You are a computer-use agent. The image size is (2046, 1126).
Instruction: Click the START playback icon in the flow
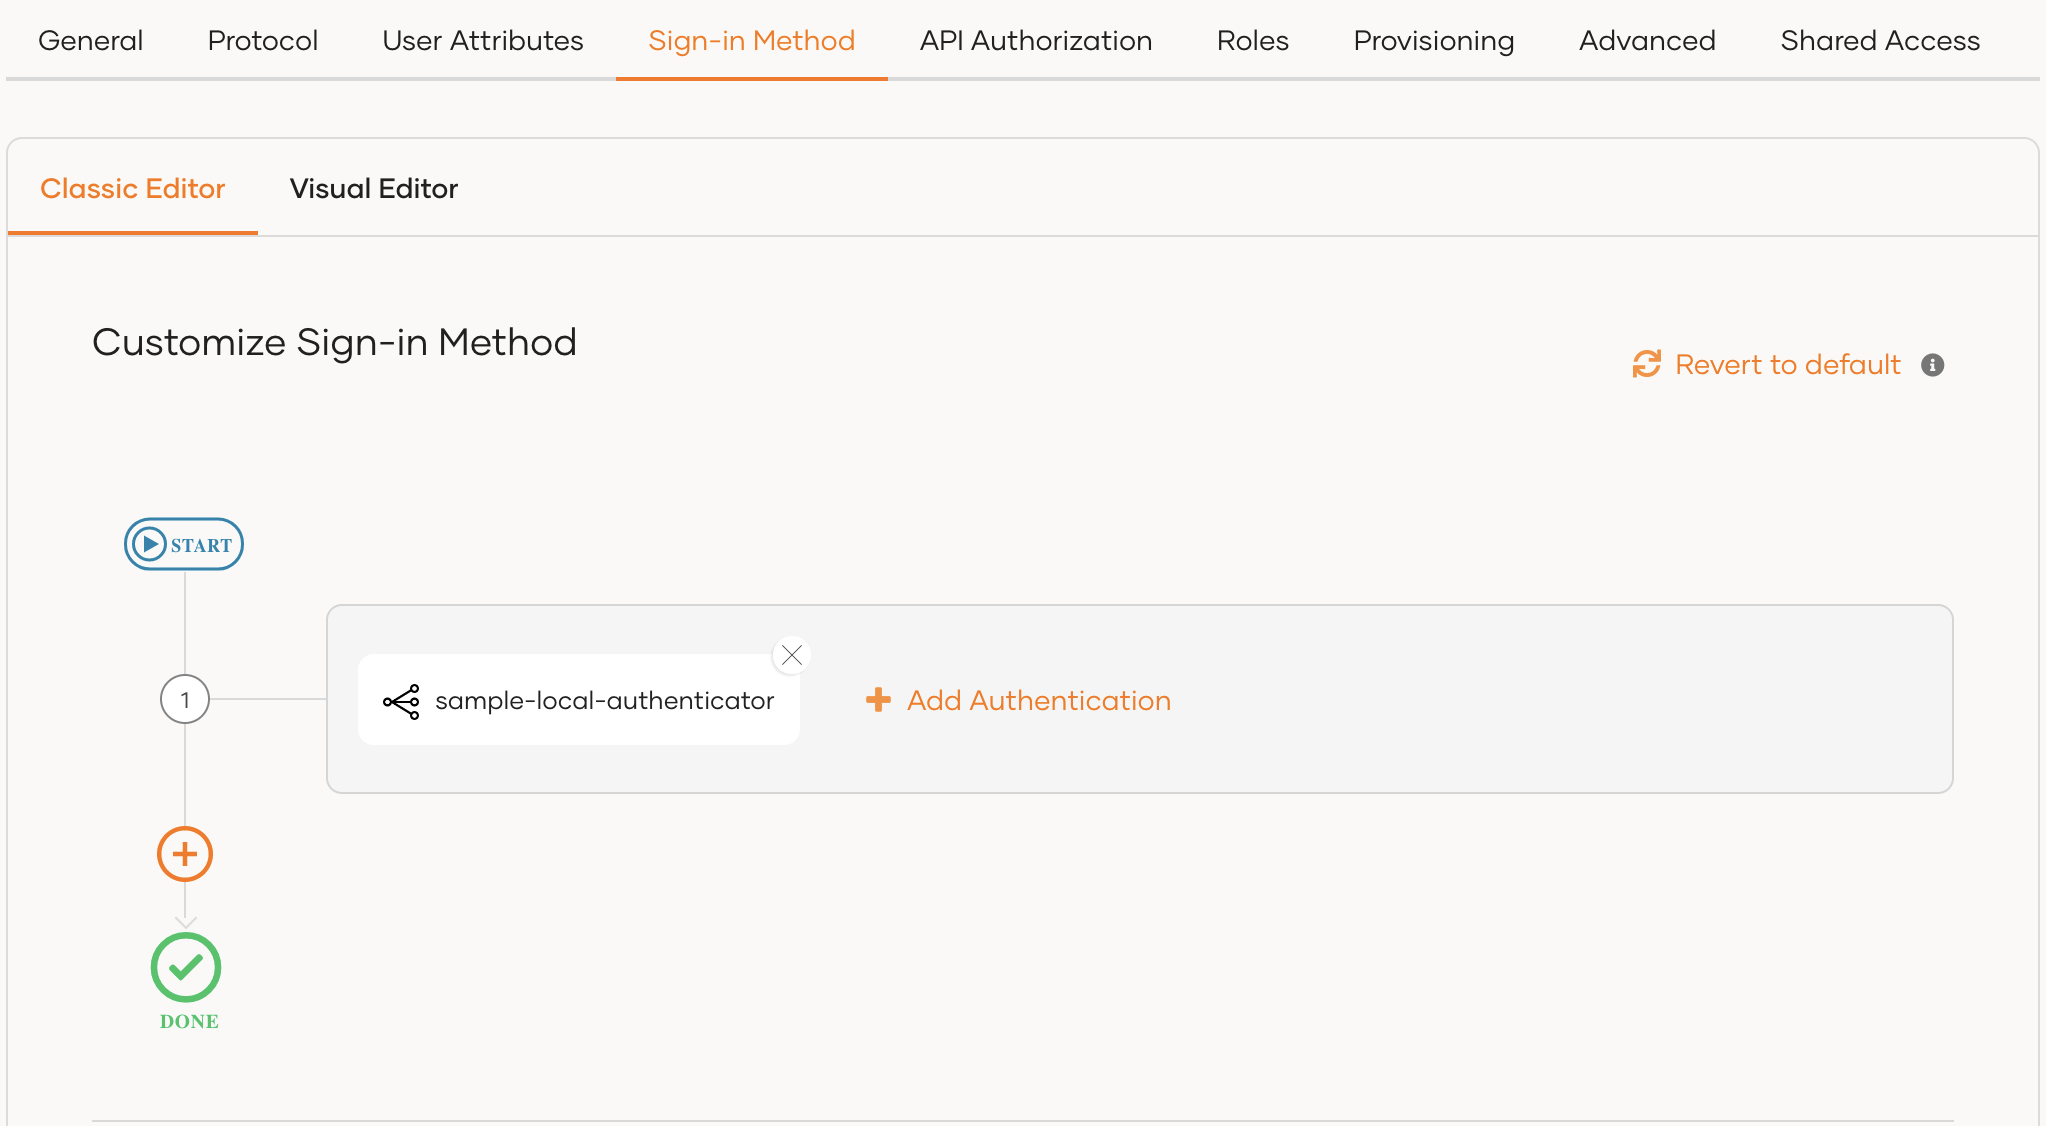tap(148, 543)
